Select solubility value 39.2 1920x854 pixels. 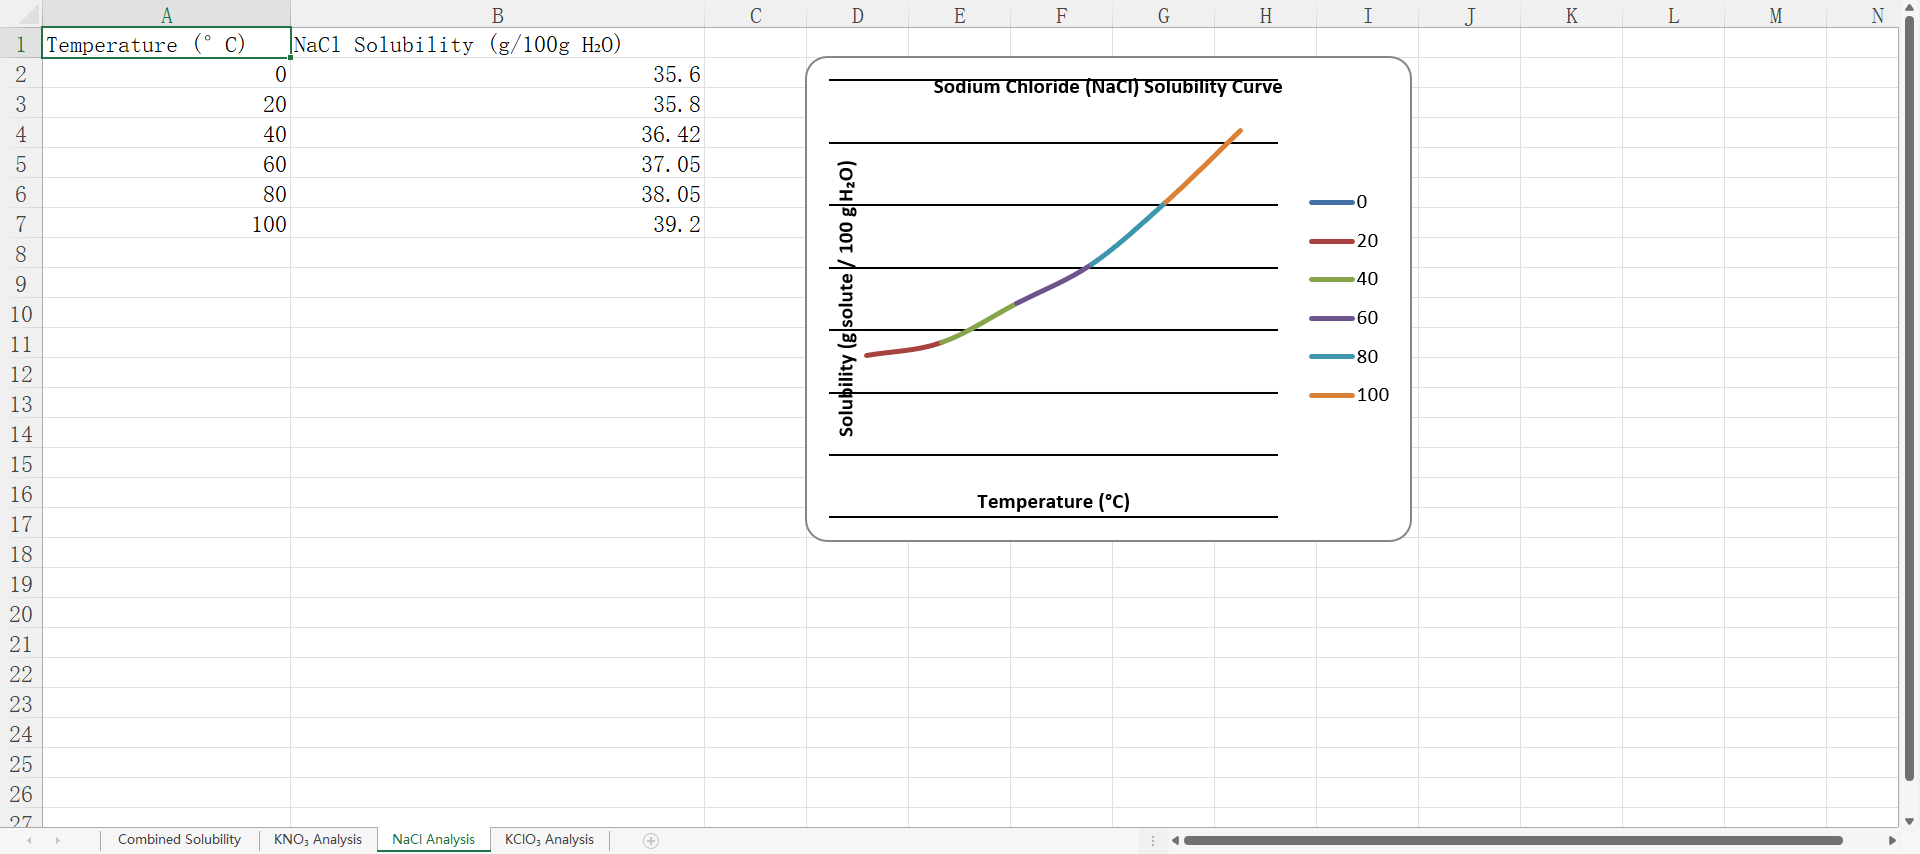pyautogui.click(x=497, y=224)
